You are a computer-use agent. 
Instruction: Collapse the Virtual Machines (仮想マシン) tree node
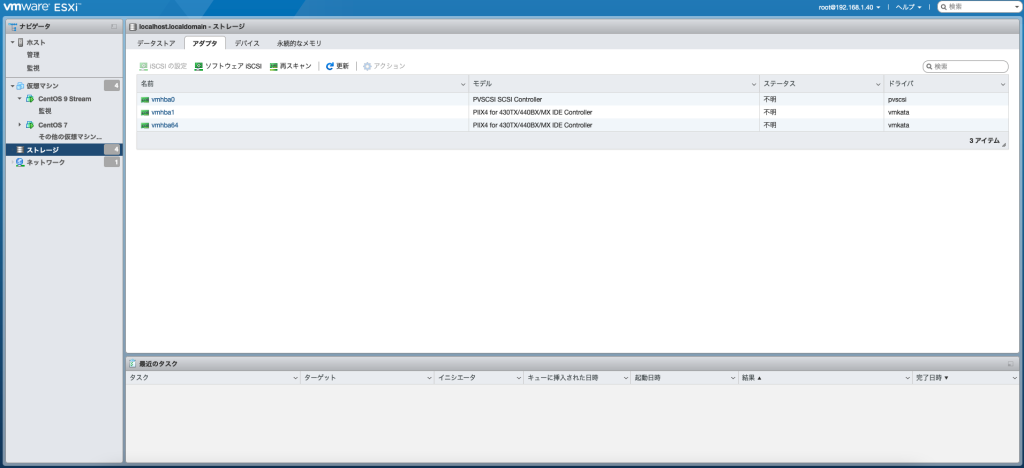click(12, 86)
